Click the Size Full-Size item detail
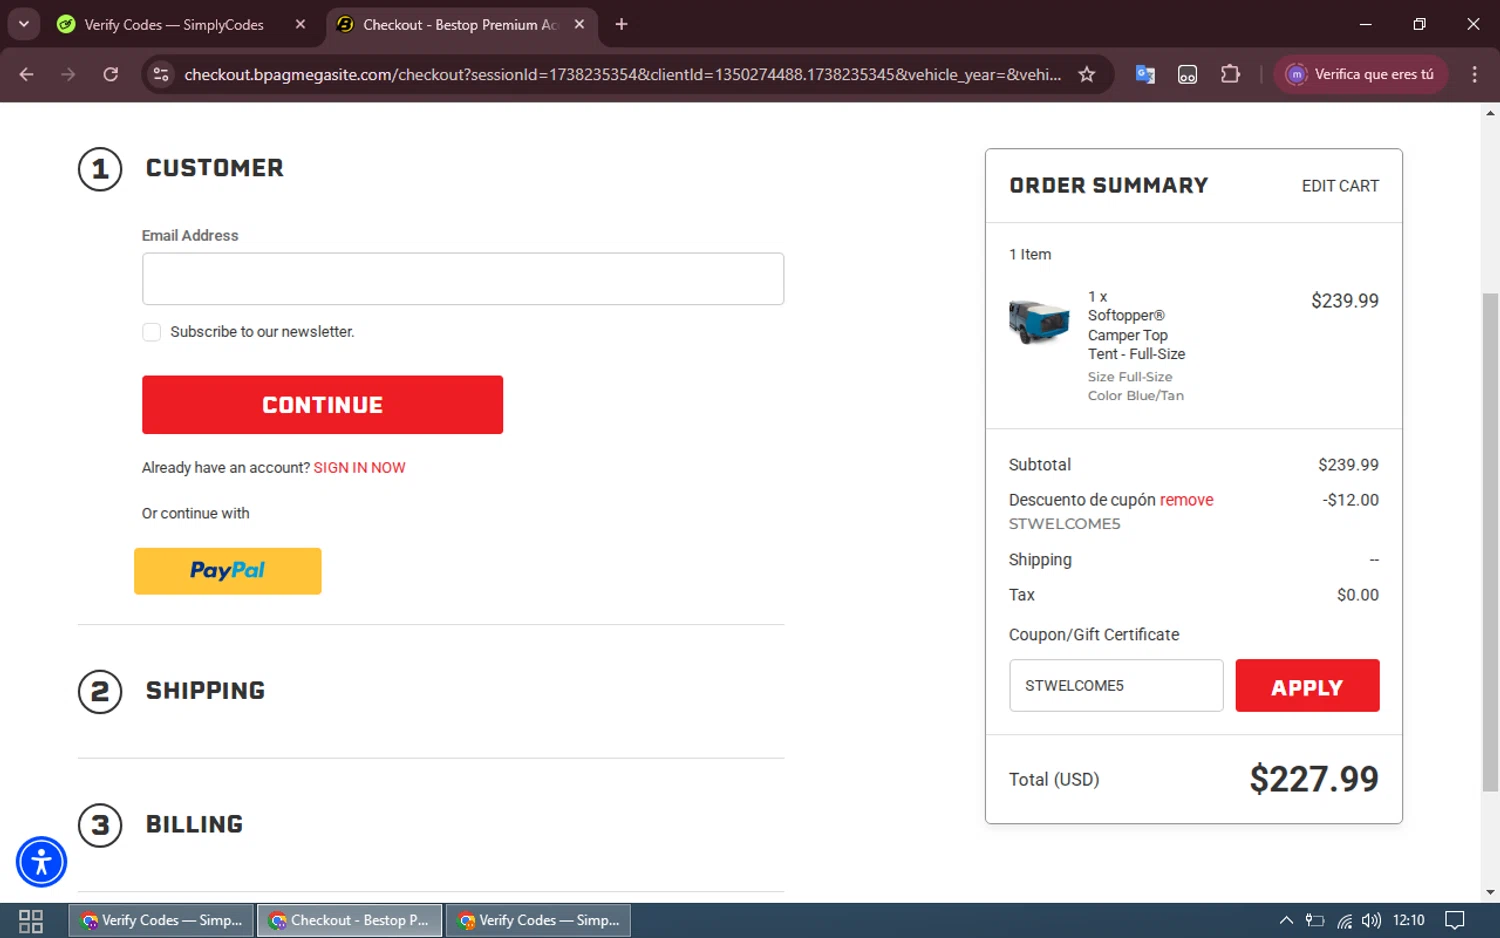Image resolution: width=1500 pixels, height=938 pixels. click(1130, 377)
